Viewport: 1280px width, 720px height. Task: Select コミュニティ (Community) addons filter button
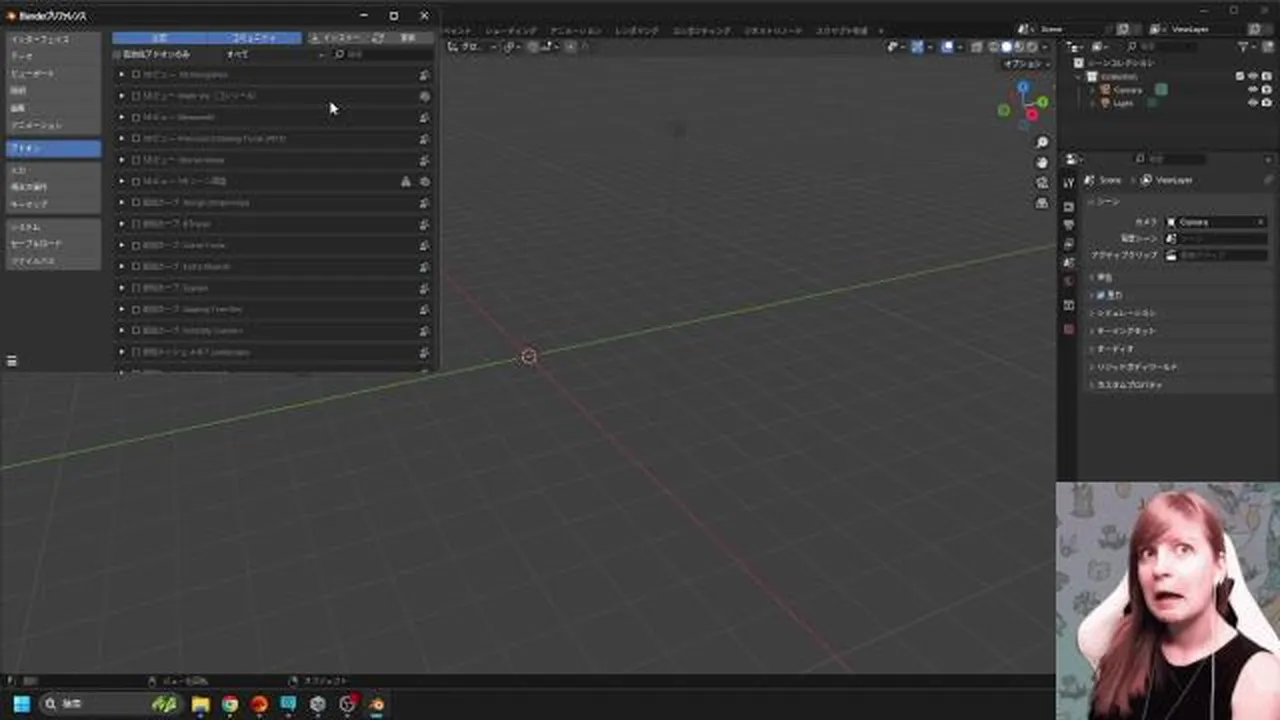[254, 38]
